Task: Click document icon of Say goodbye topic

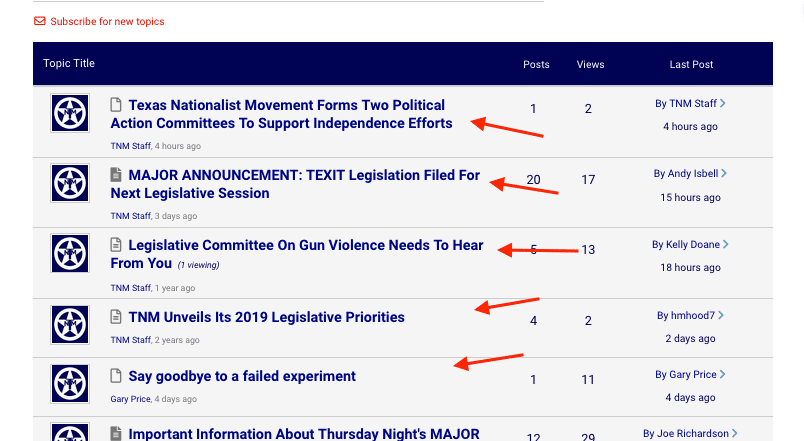Action: [x=116, y=376]
